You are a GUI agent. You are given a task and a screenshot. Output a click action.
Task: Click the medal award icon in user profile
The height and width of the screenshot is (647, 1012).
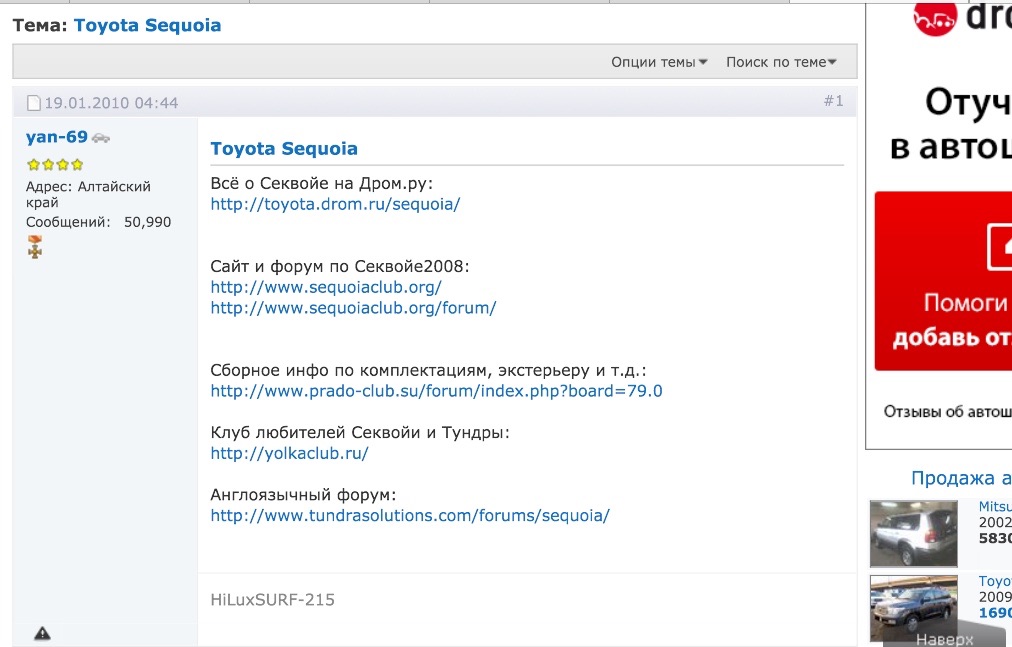click(x=35, y=247)
